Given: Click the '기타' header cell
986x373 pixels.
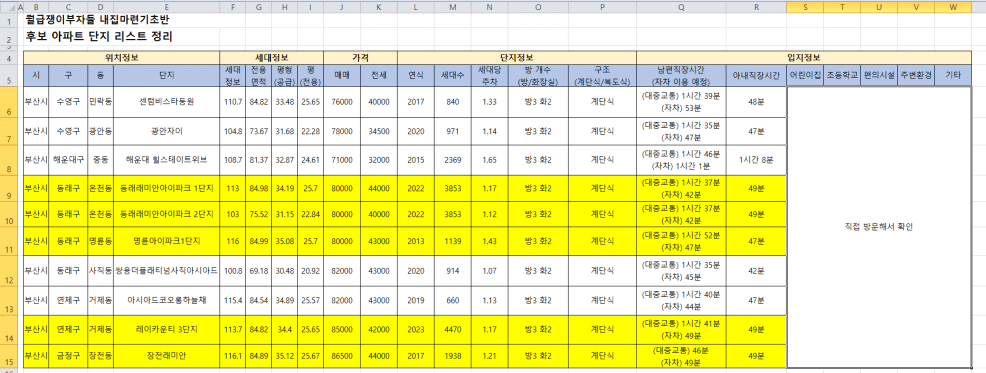Looking at the screenshot, I should click(953, 75).
